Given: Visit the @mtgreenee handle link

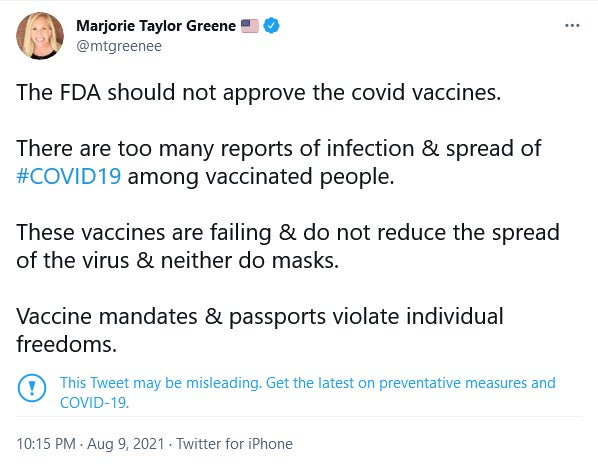Looking at the screenshot, I should [x=119, y=46].
